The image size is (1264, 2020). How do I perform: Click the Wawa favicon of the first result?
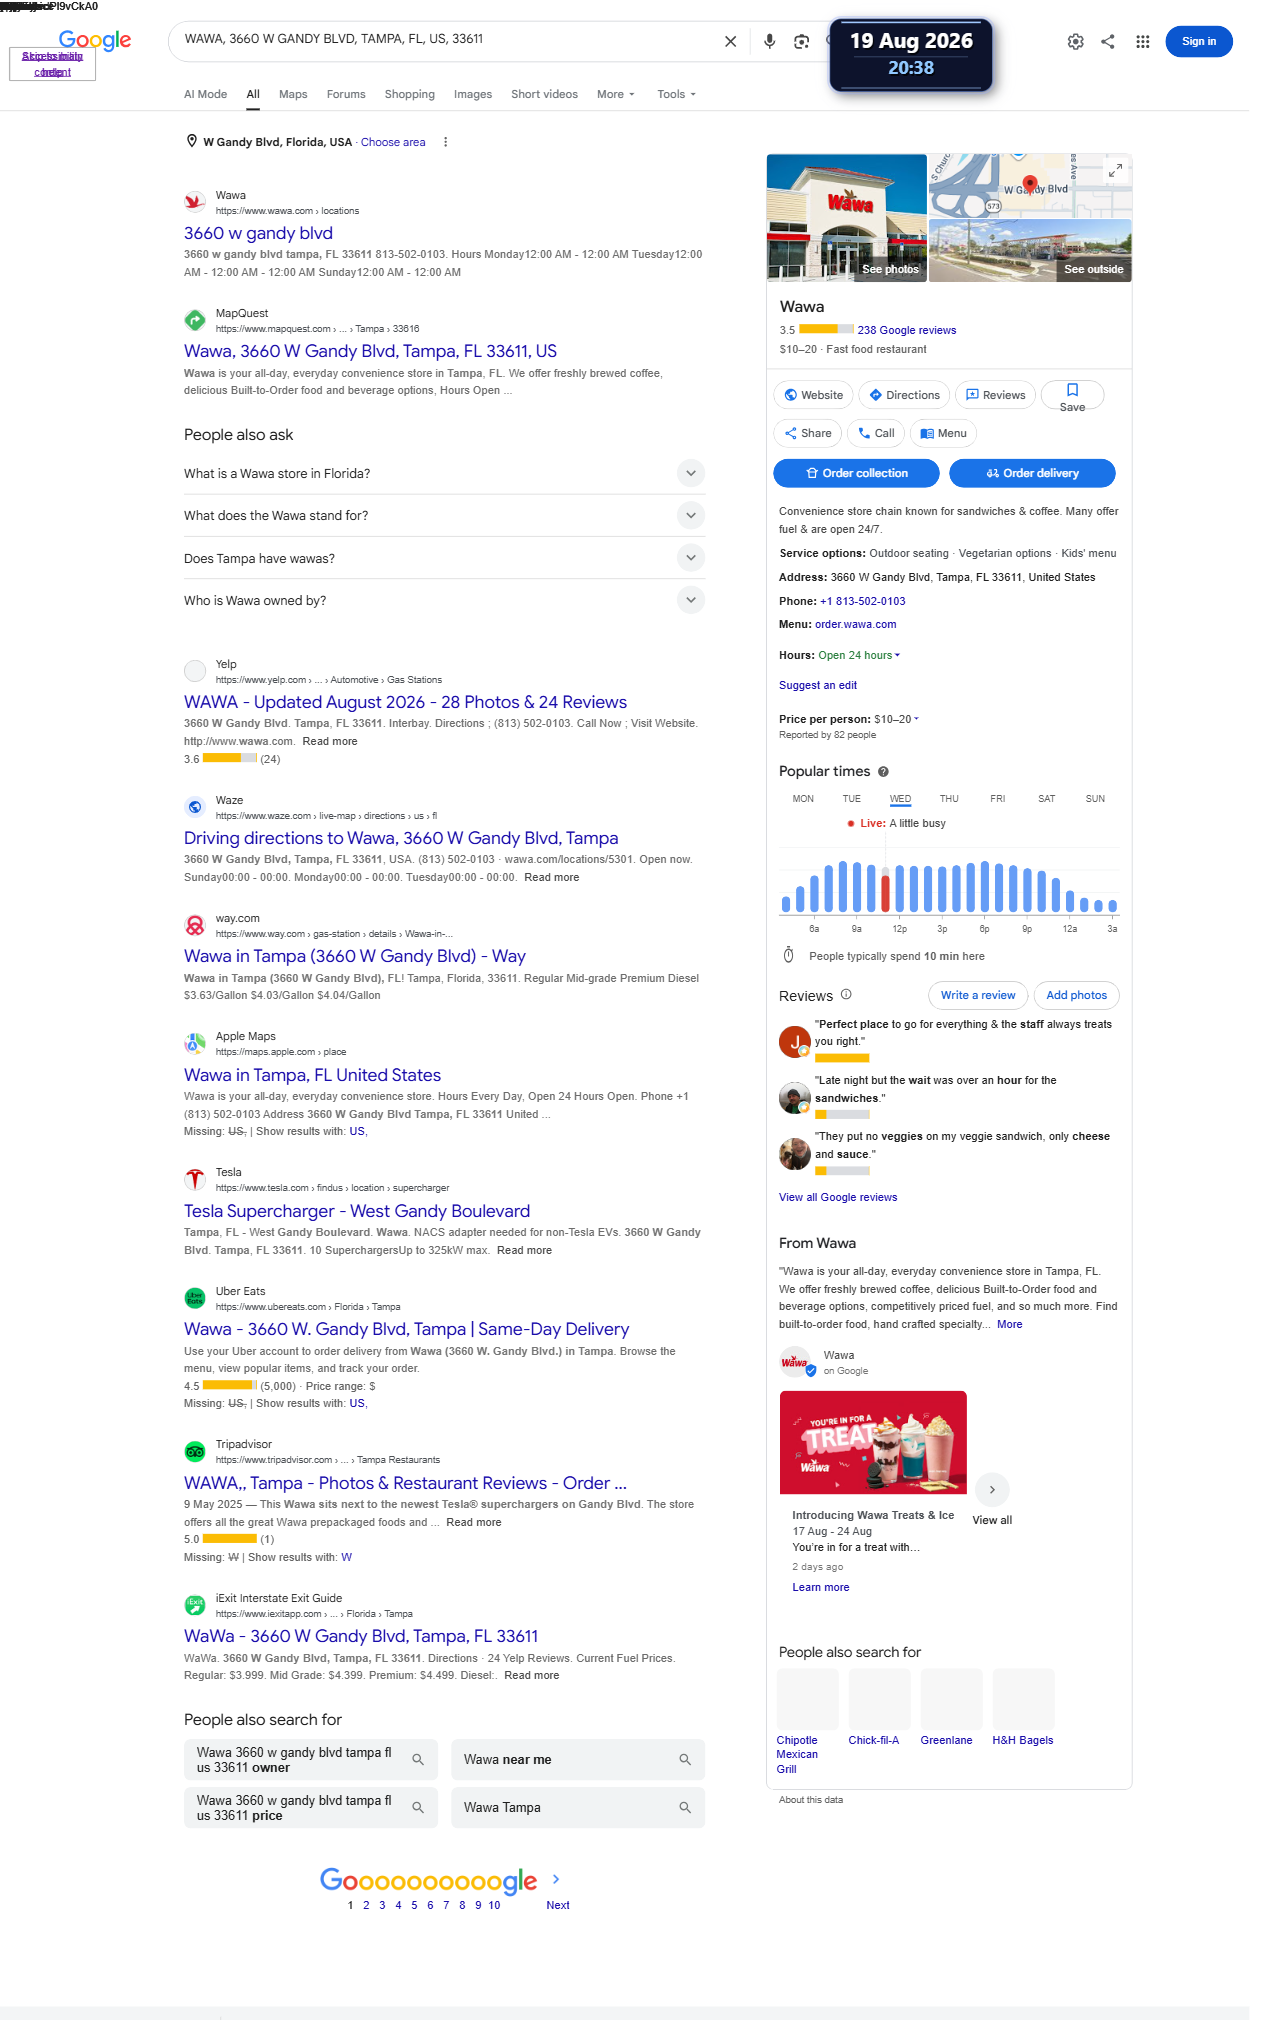(195, 202)
